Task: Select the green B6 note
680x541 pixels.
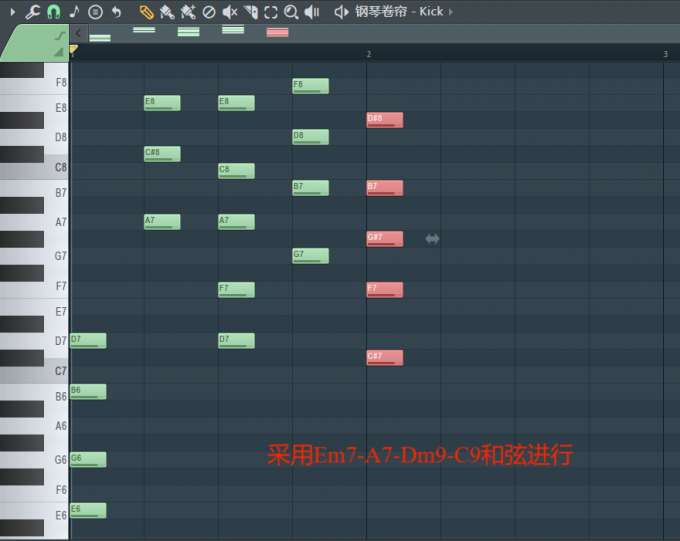Action: click(88, 392)
